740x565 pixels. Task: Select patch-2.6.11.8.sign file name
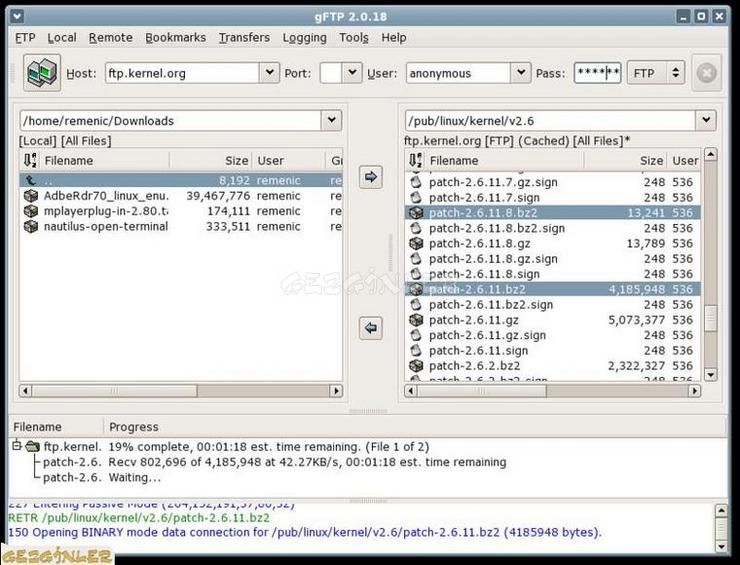tap(484, 274)
